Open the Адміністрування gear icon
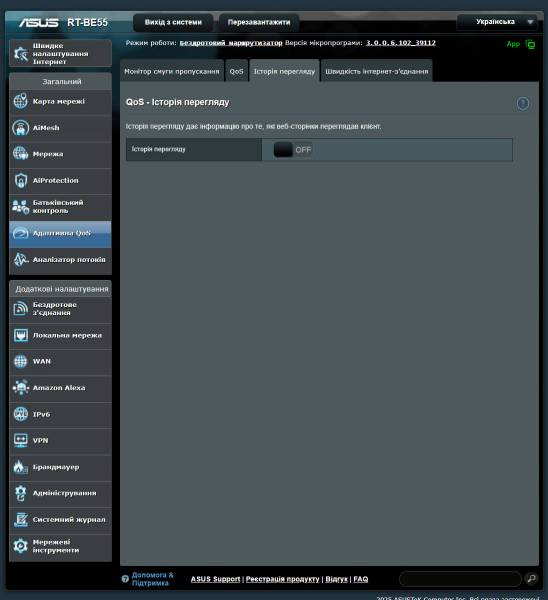 (21, 493)
